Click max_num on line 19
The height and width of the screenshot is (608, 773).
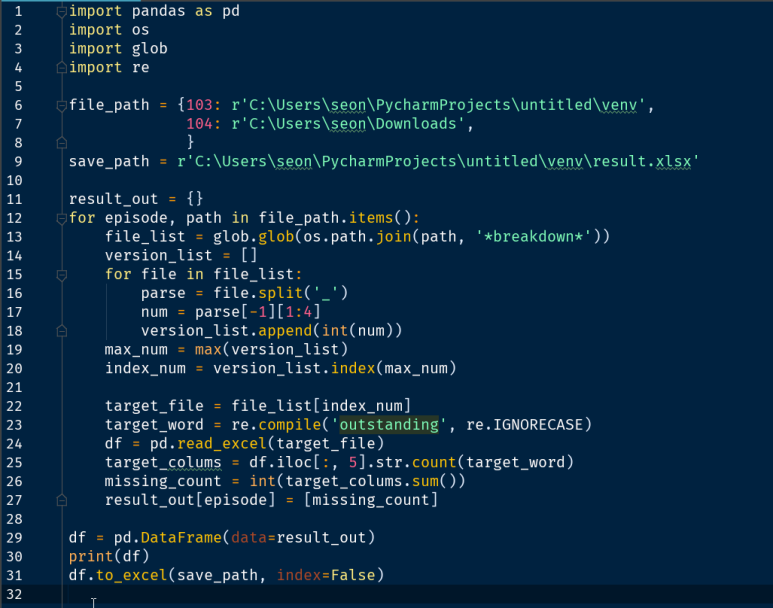tap(136, 350)
